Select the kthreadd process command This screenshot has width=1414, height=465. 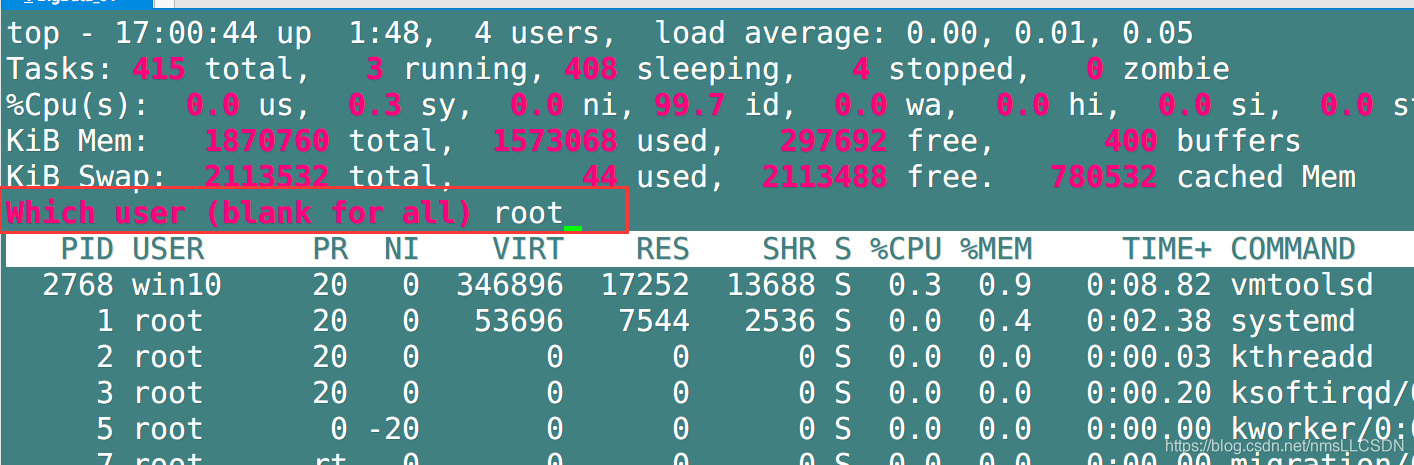pyautogui.click(x=1302, y=357)
